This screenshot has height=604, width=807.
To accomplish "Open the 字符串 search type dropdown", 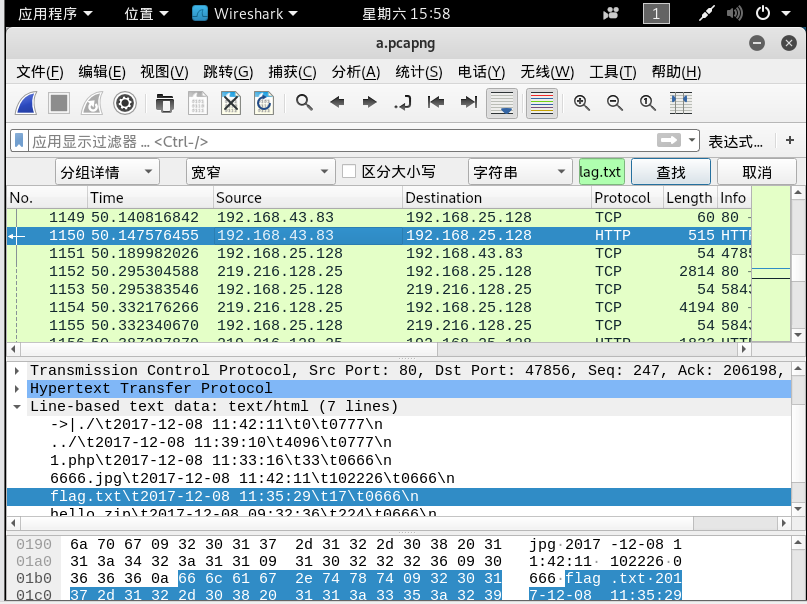I will point(520,171).
